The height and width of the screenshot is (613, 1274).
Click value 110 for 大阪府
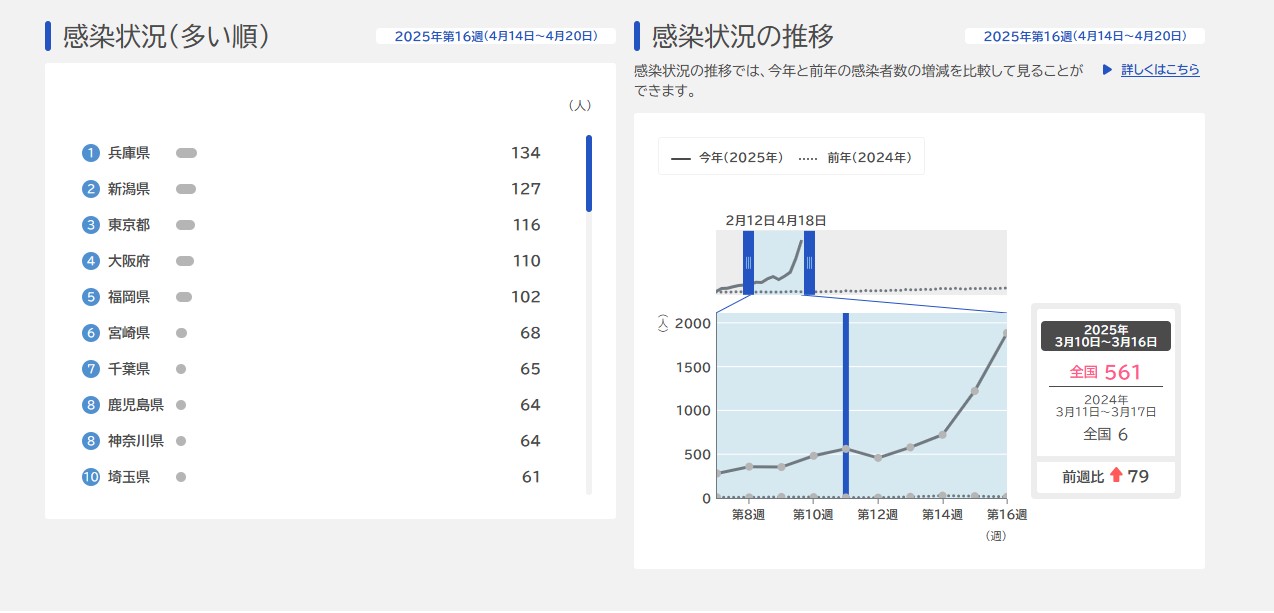pyautogui.click(x=526, y=261)
